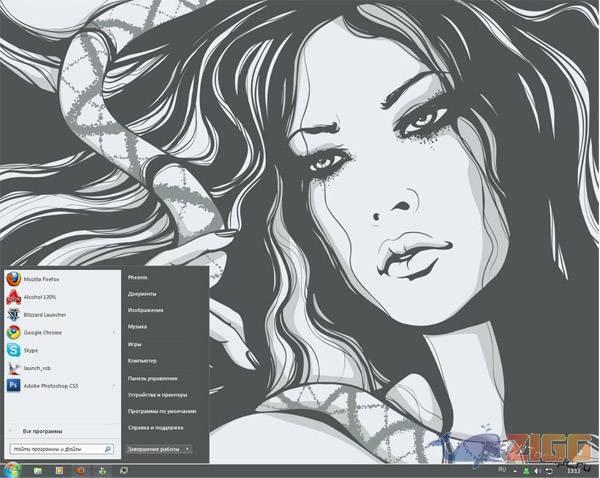Run the launch_mb shortcut

35,367
